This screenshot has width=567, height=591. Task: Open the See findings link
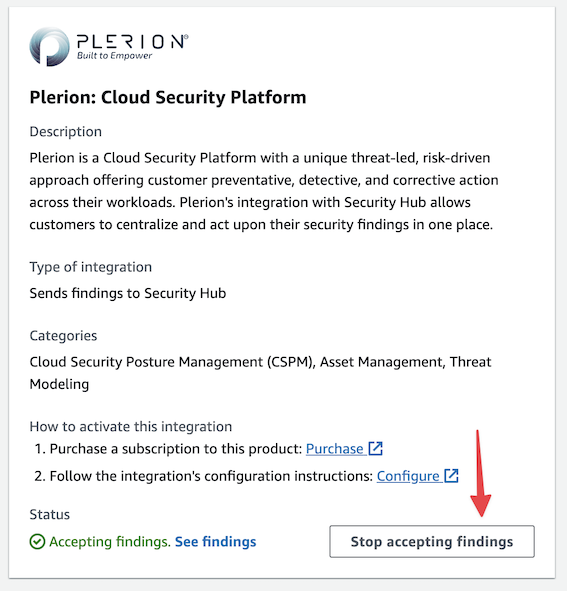(x=216, y=542)
